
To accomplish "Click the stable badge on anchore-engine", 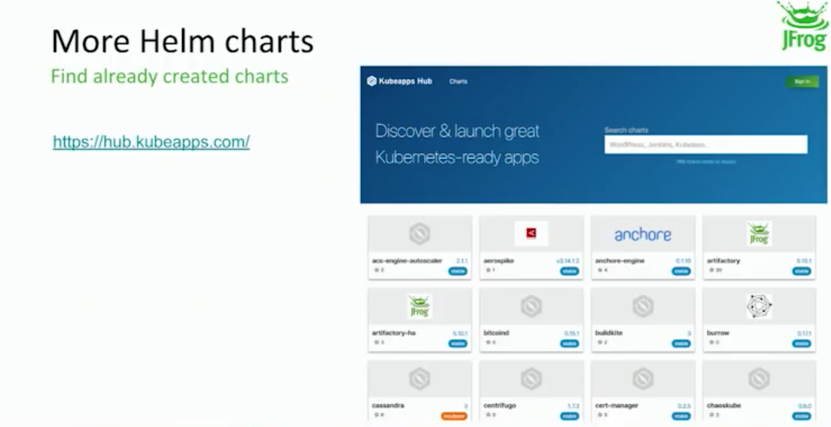I will (682, 271).
